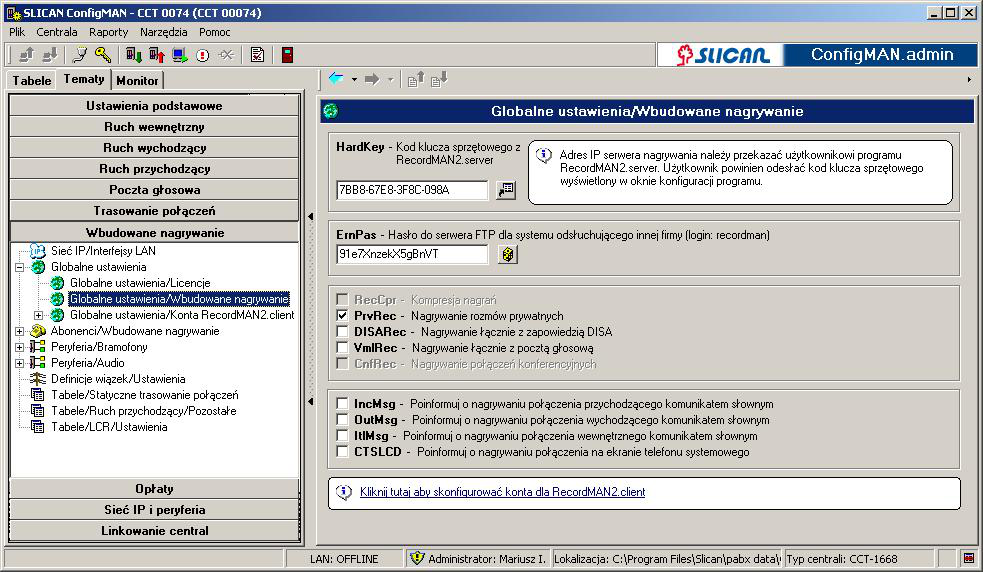The width and height of the screenshot is (983, 572).
Task: Open the Plik menu
Action: coord(17,32)
